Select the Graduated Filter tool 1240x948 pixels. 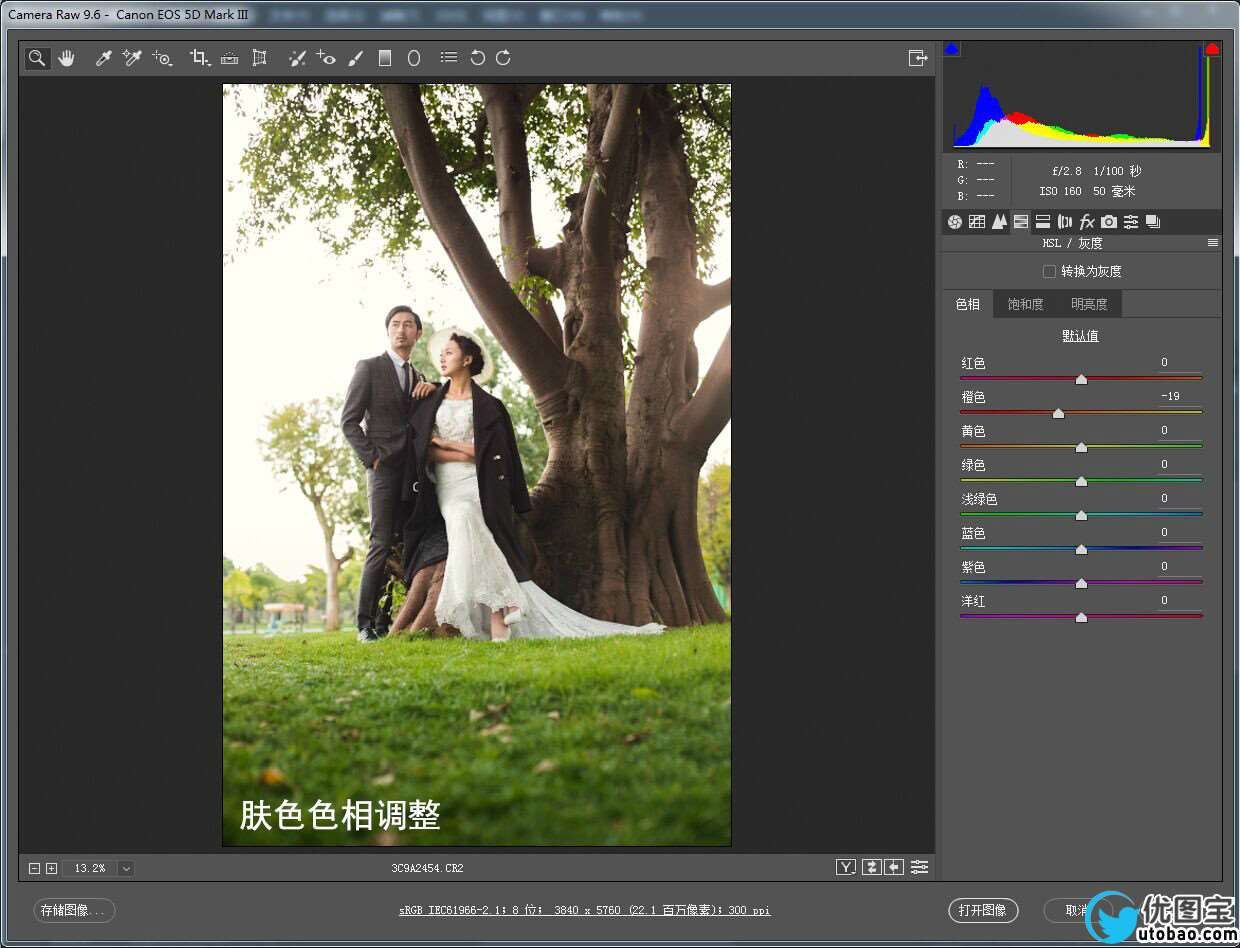click(385, 58)
